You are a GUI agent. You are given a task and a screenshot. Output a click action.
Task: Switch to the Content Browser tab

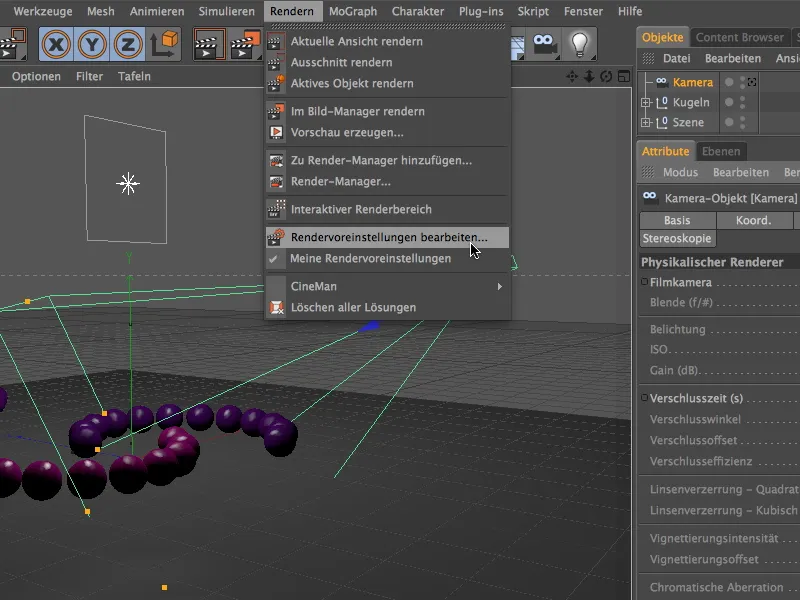click(739, 37)
